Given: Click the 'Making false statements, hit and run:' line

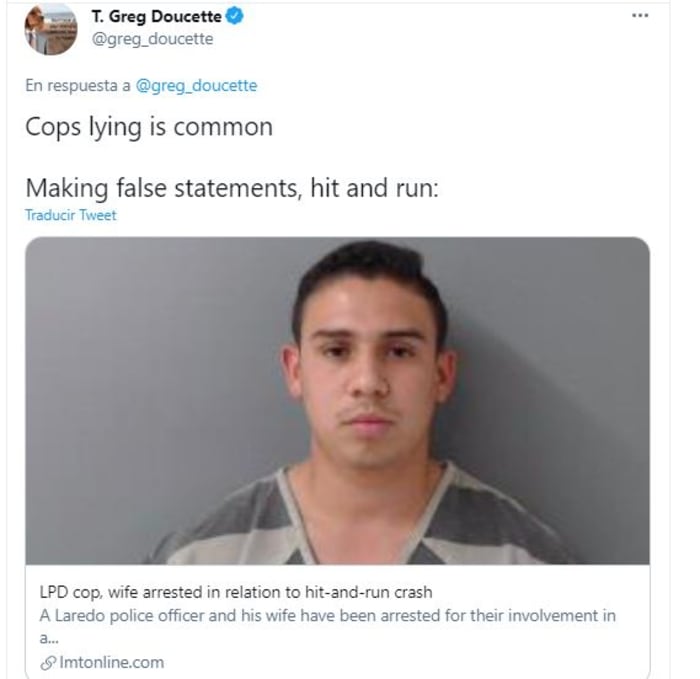Looking at the screenshot, I should point(232,188).
